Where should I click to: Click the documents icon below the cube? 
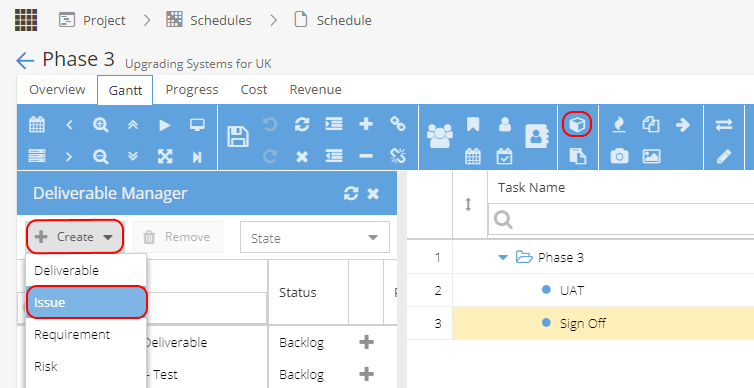578,156
